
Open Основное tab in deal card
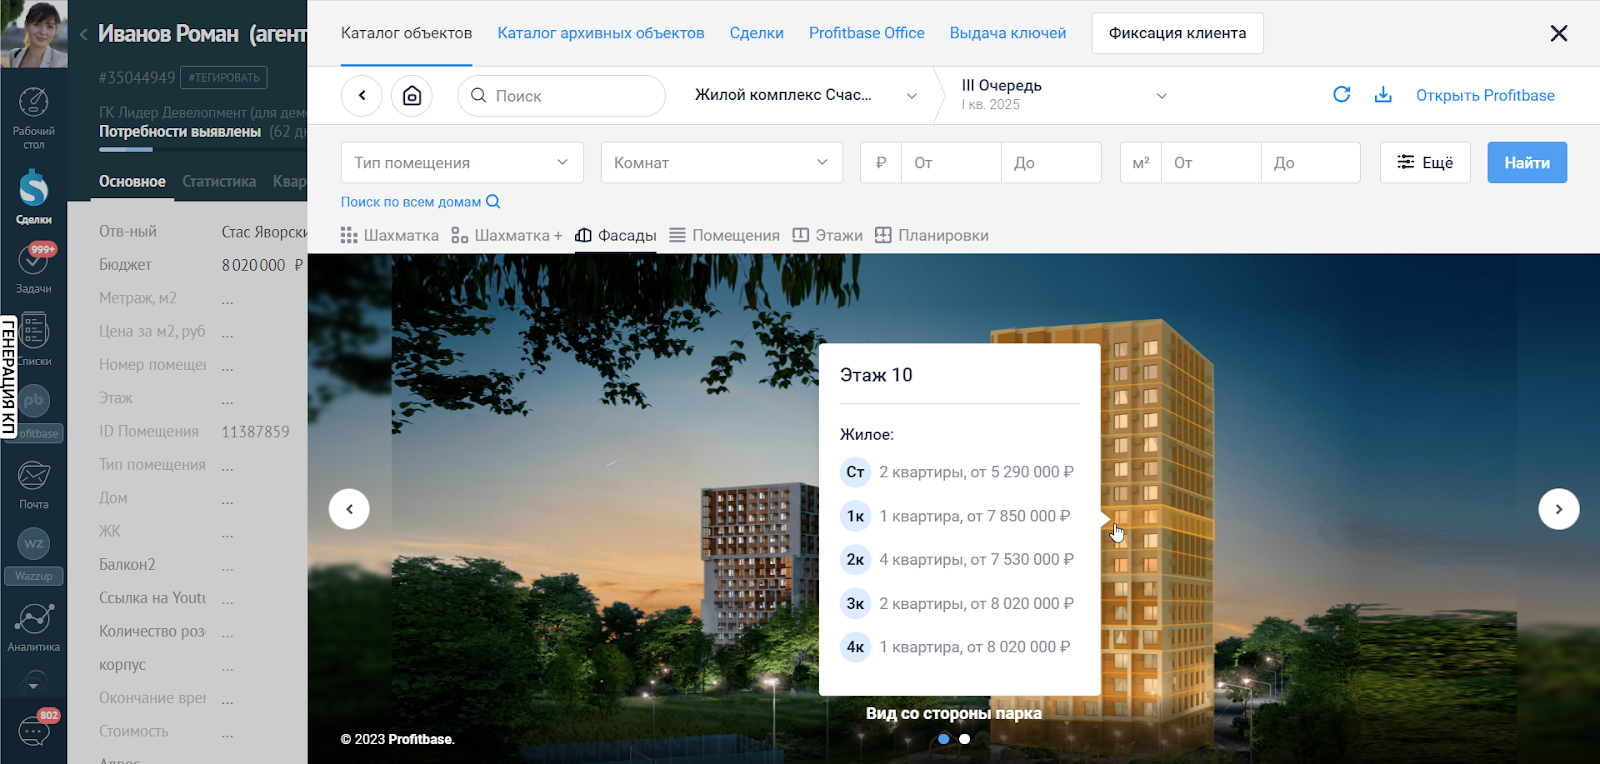click(x=132, y=181)
